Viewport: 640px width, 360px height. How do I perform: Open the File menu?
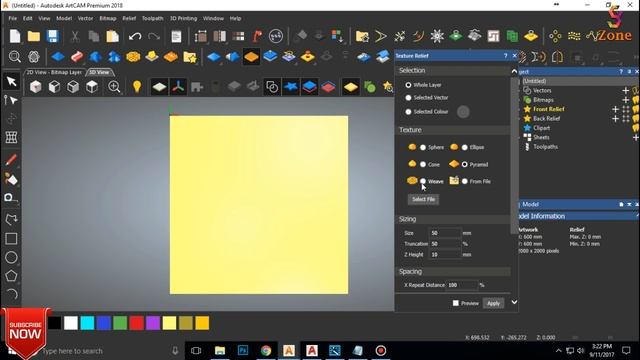click(13, 18)
